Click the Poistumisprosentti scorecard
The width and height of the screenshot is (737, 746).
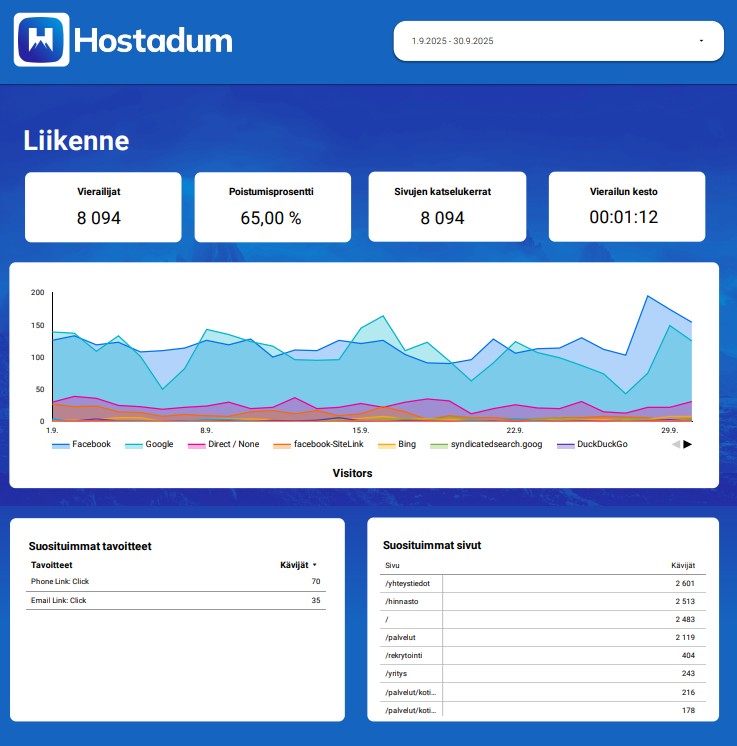(x=272, y=207)
